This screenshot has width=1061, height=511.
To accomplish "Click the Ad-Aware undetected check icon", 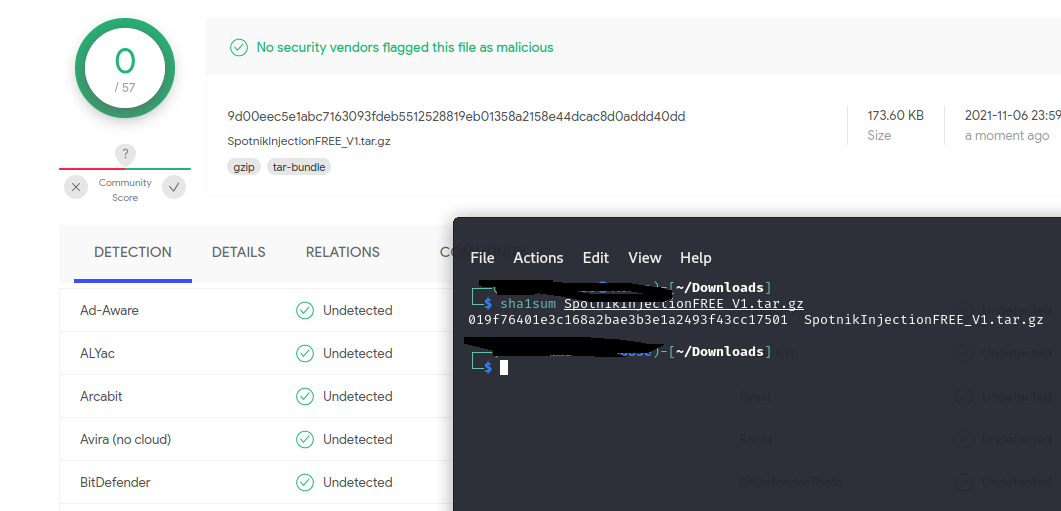I will [304, 311].
